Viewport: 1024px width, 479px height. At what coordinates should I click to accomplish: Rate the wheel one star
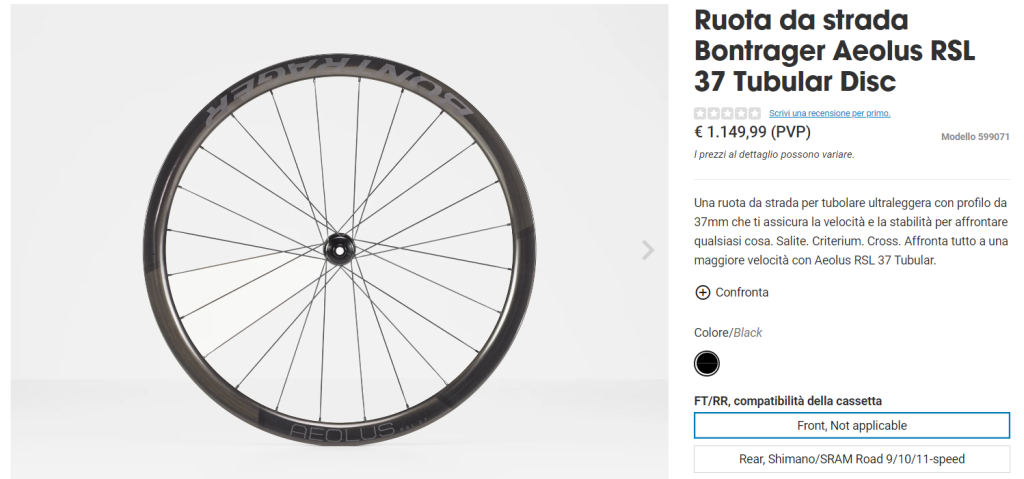tap(700, 113)
